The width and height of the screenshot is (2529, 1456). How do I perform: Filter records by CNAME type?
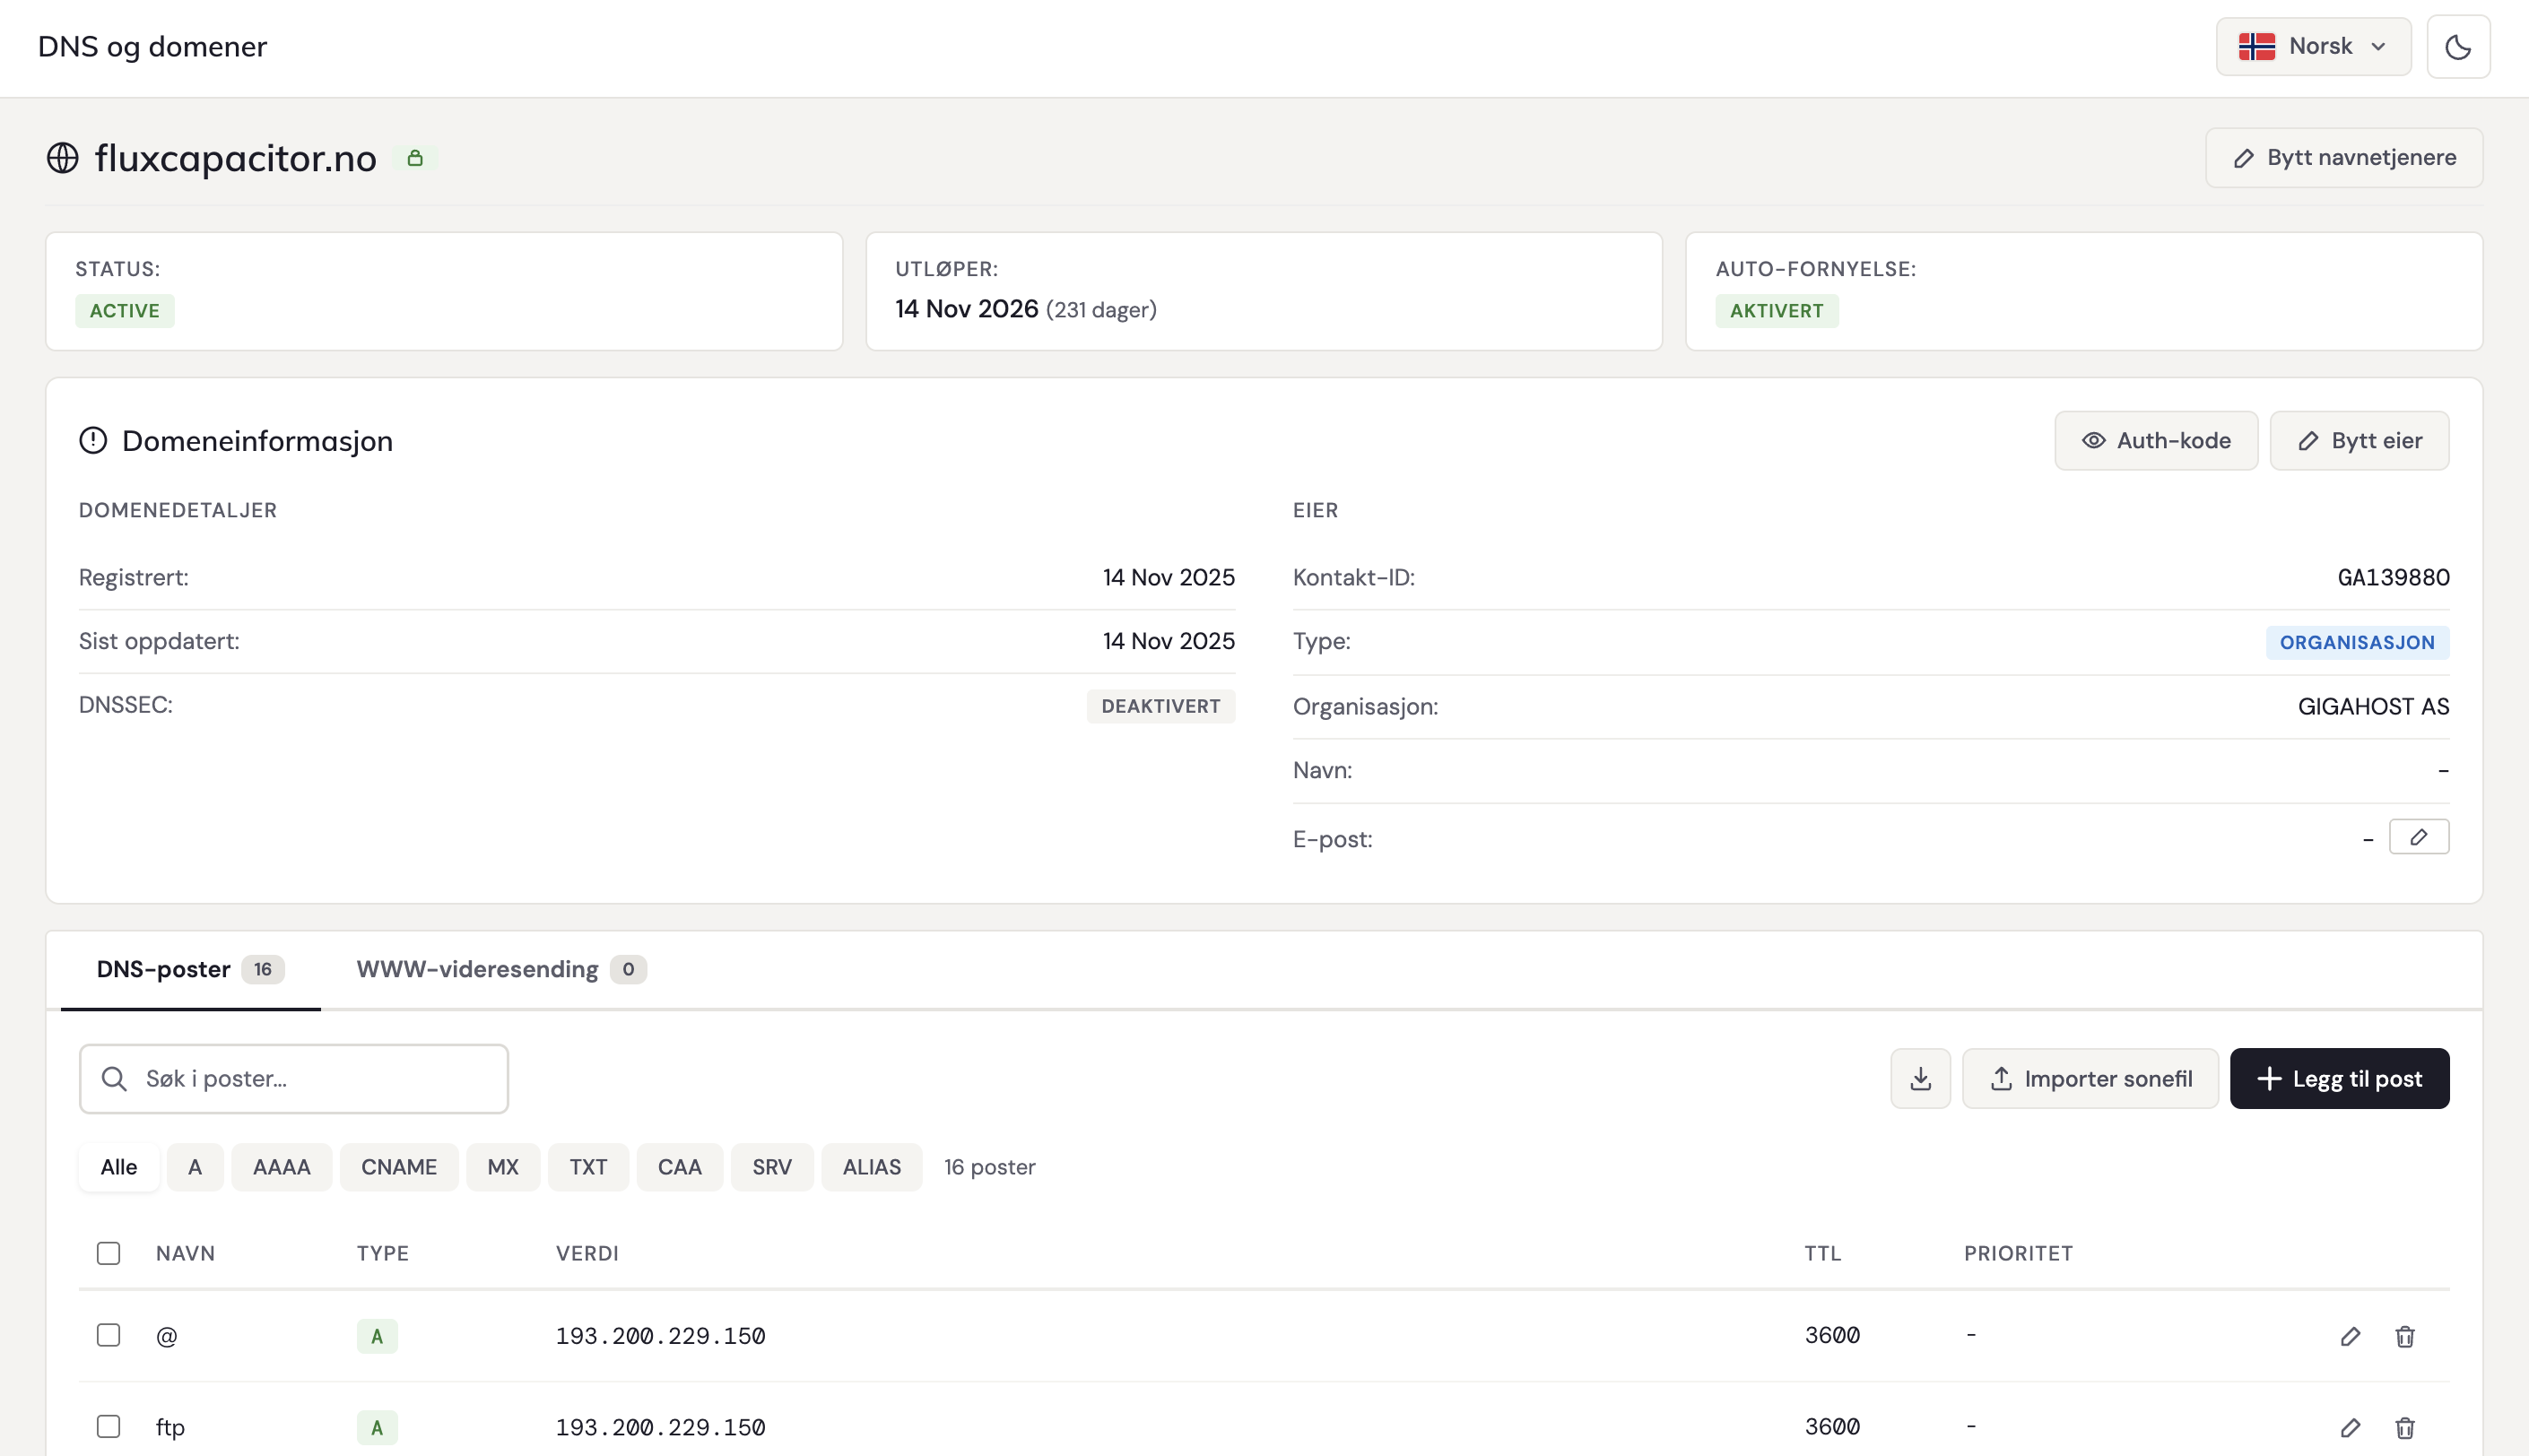click(398, 1167)
